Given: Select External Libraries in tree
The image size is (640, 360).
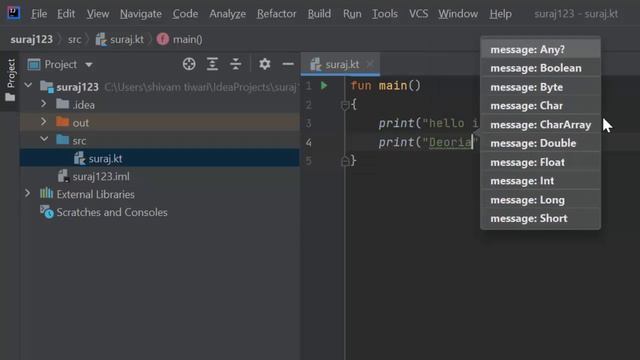Looking at the screenshot, I should point(160,194).
